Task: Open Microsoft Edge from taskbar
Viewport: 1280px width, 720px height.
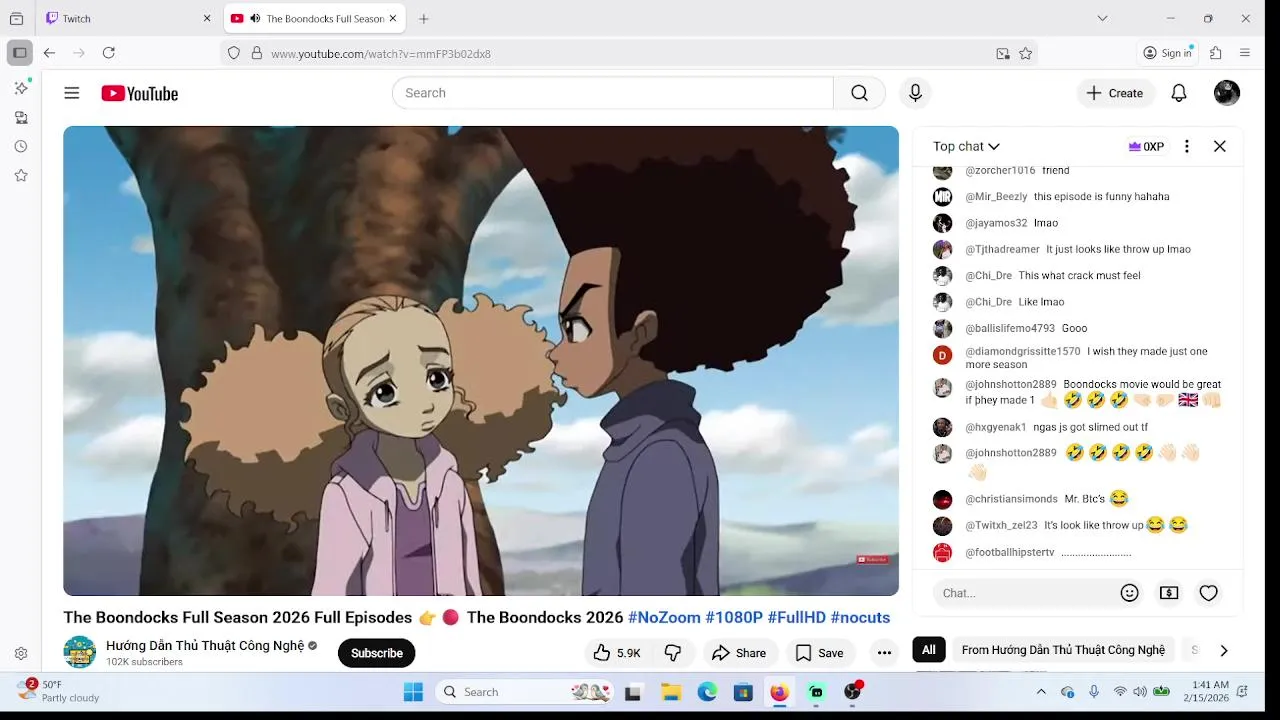Action: [707, 692]
